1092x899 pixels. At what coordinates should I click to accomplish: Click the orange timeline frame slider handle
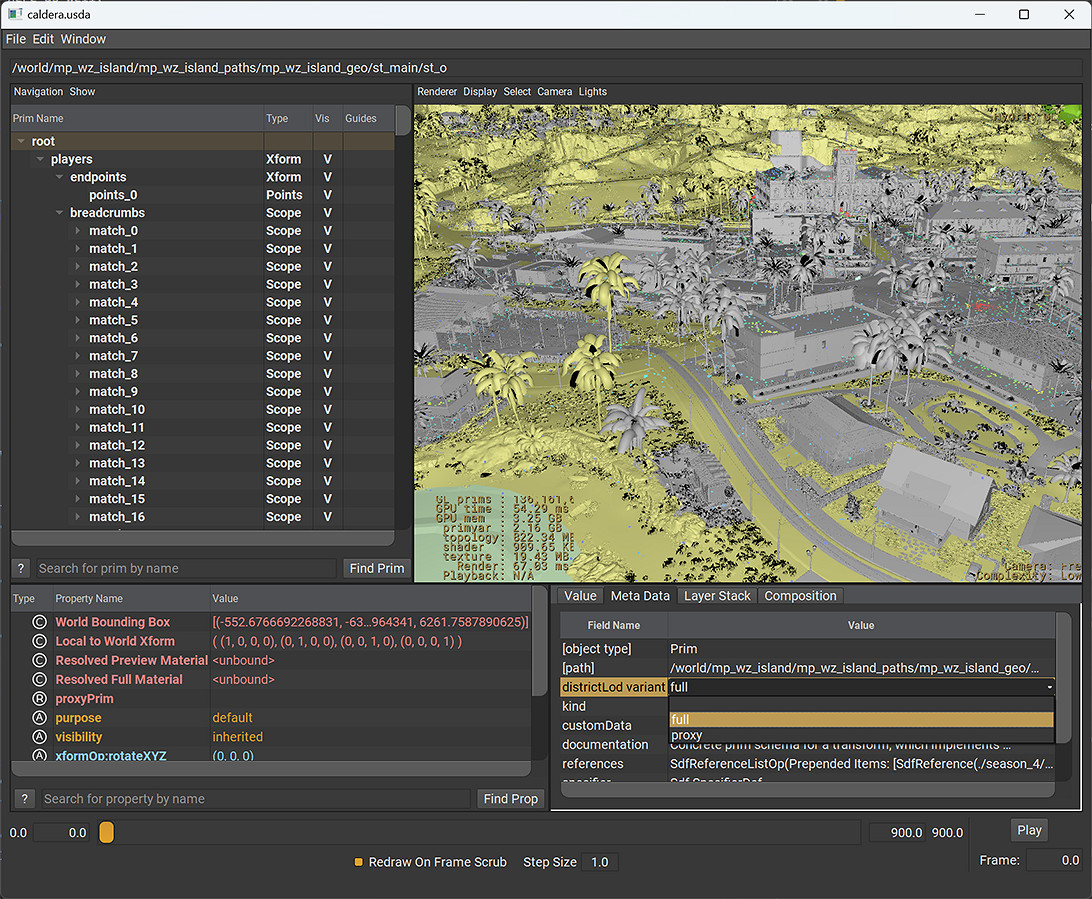(107, 832)
